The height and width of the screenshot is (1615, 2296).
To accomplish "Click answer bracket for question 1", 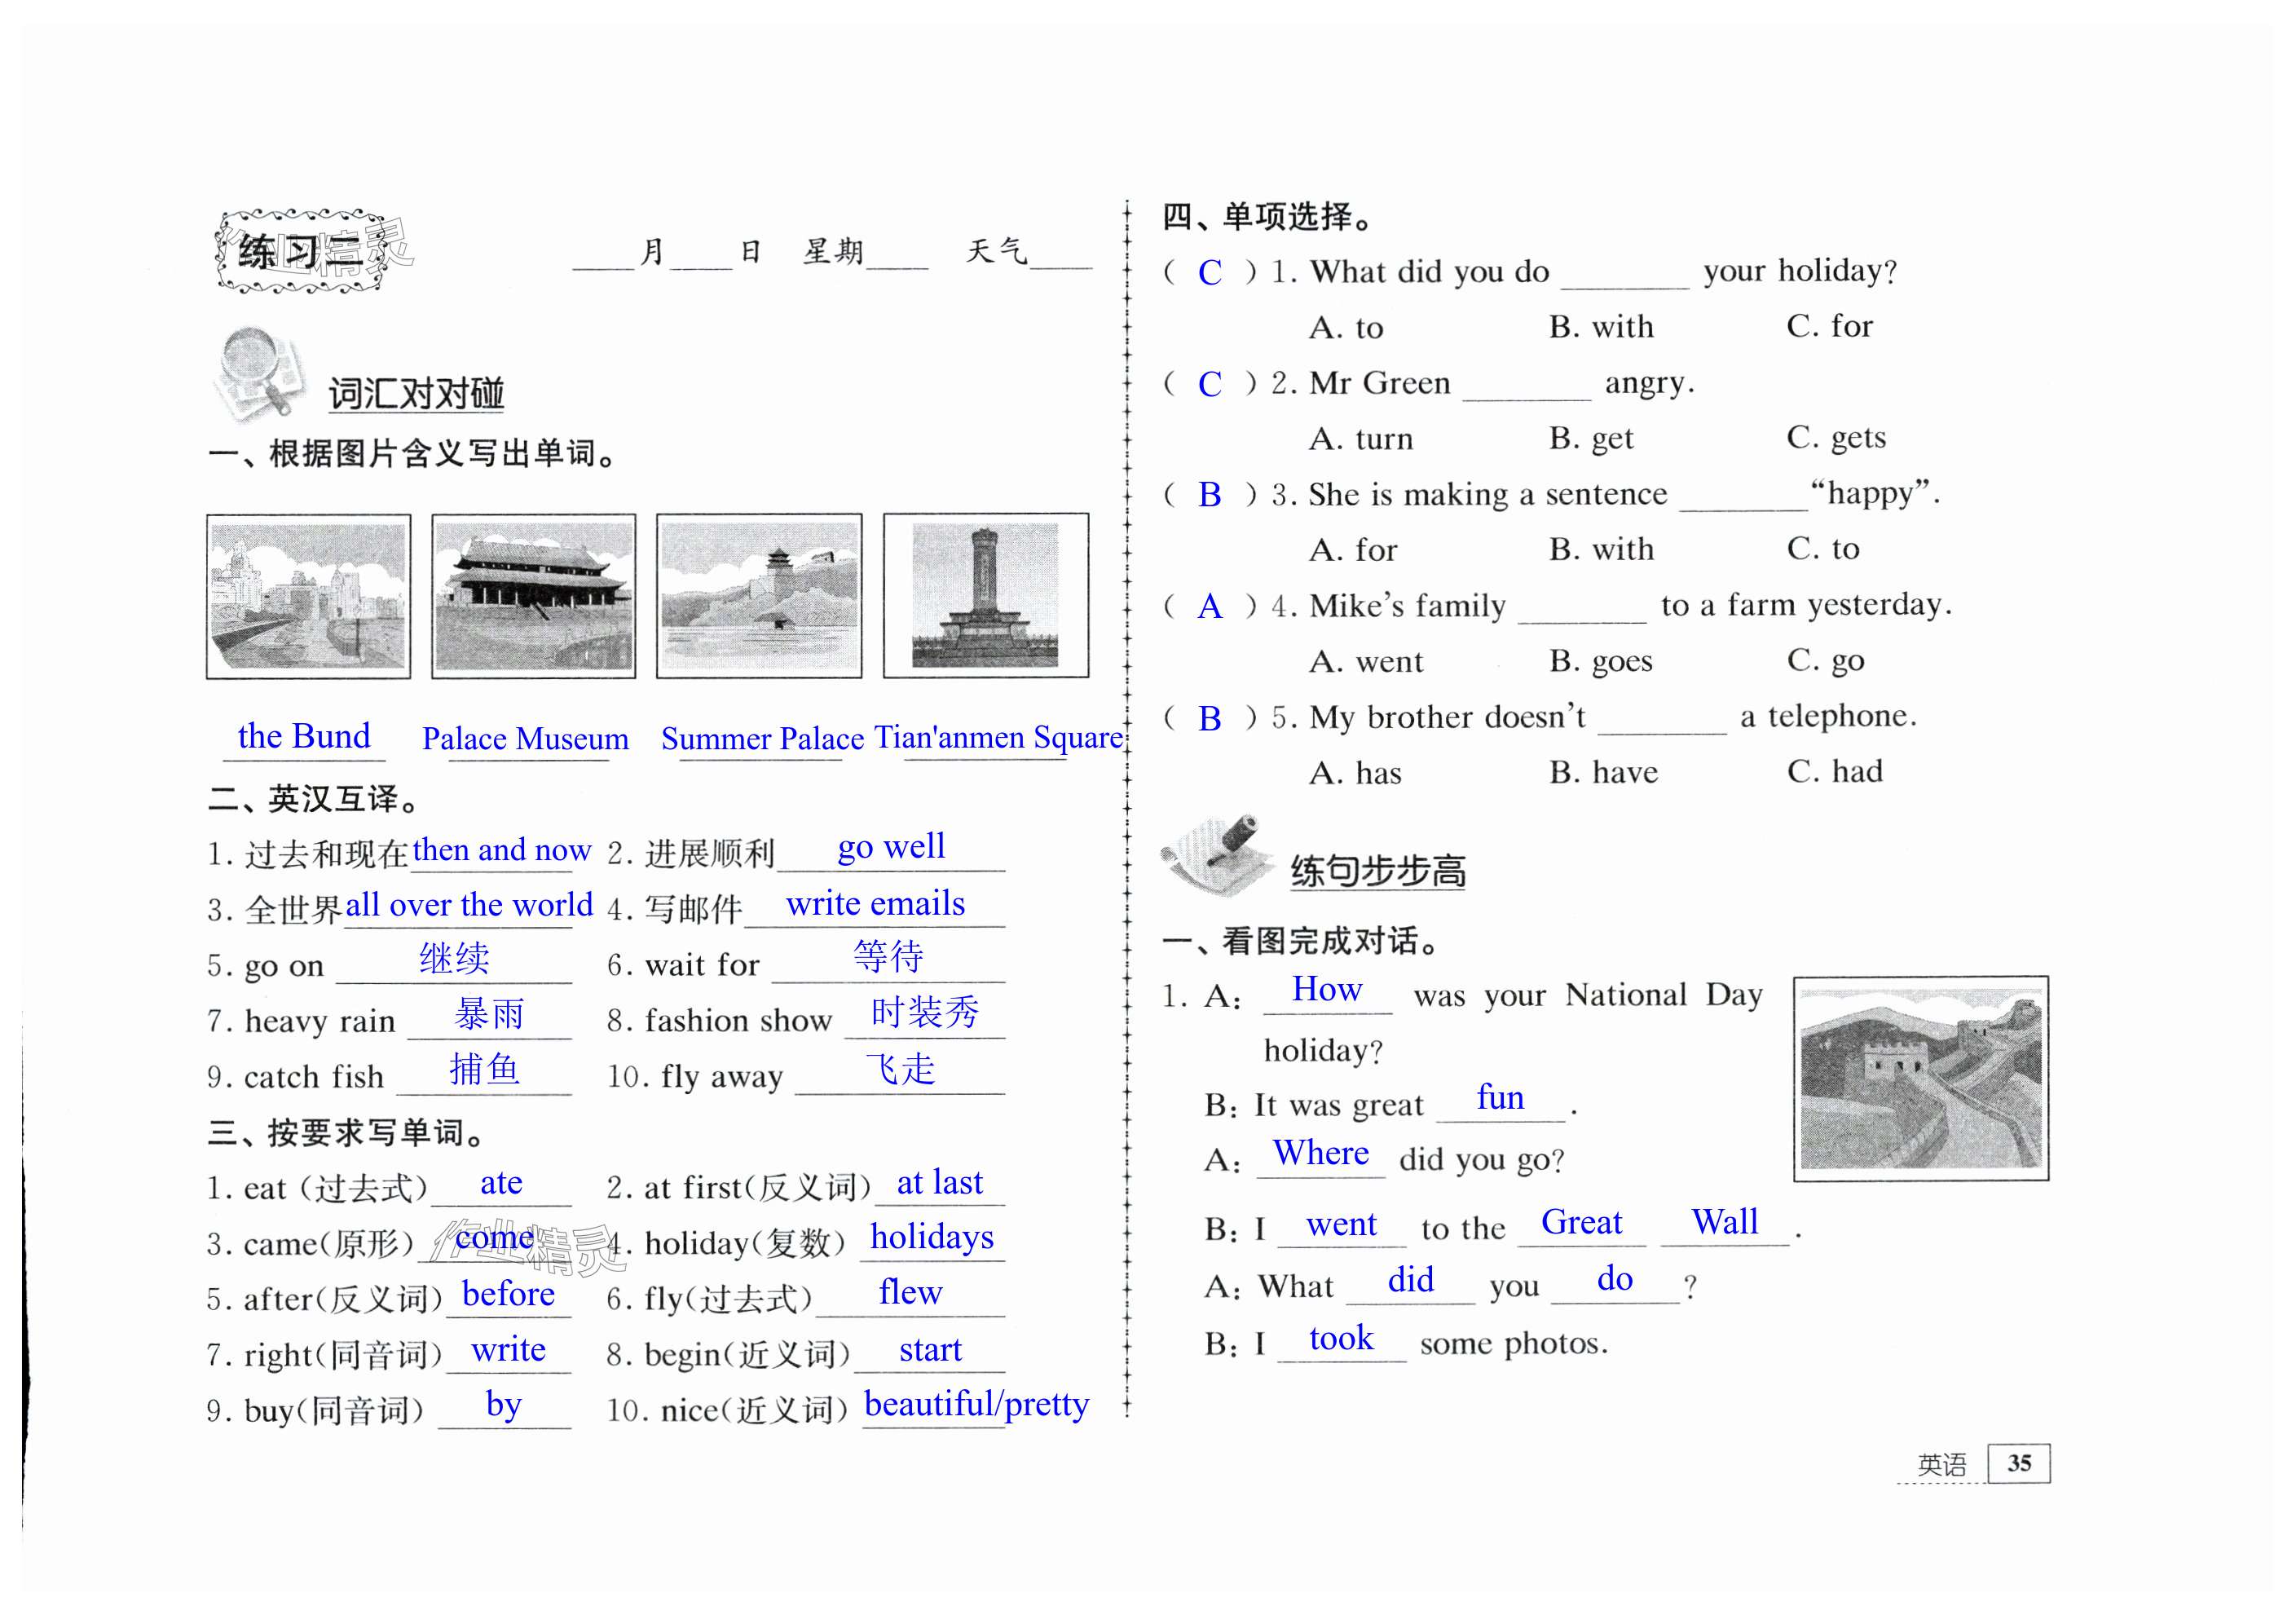I will click(x=1209, y=272).
